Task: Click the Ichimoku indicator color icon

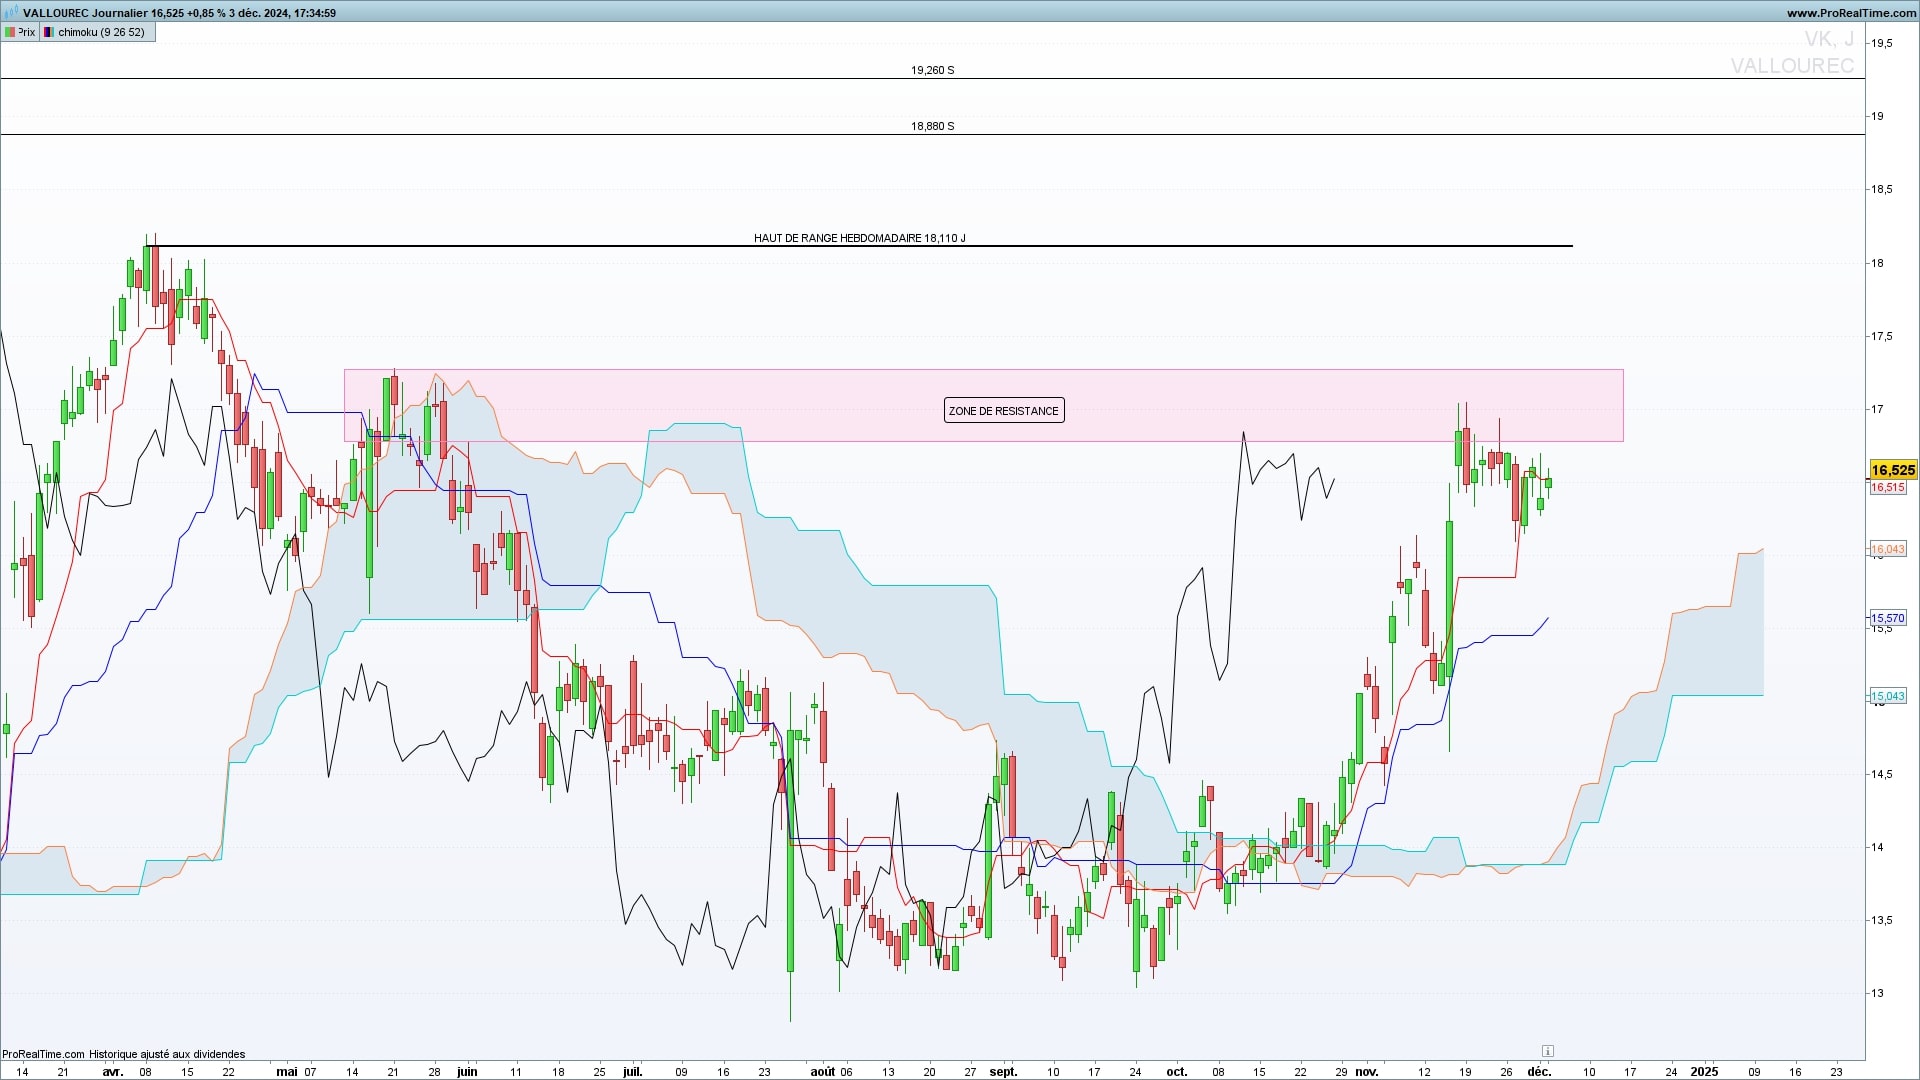Action: (49, 32)
